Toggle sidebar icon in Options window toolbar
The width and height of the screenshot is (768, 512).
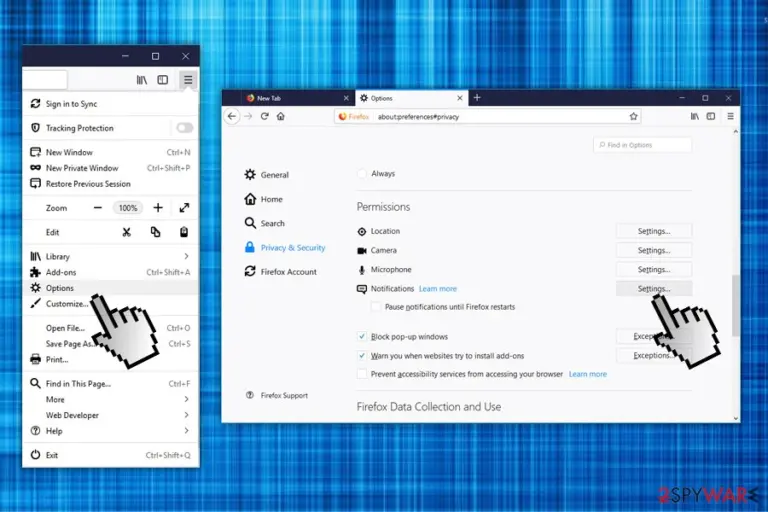711,116
